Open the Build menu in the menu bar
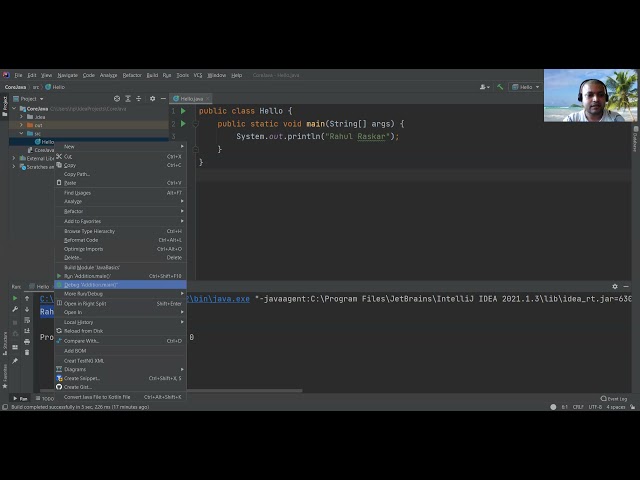The height and width of the screenshot is (480, 640). coord(152,75)
